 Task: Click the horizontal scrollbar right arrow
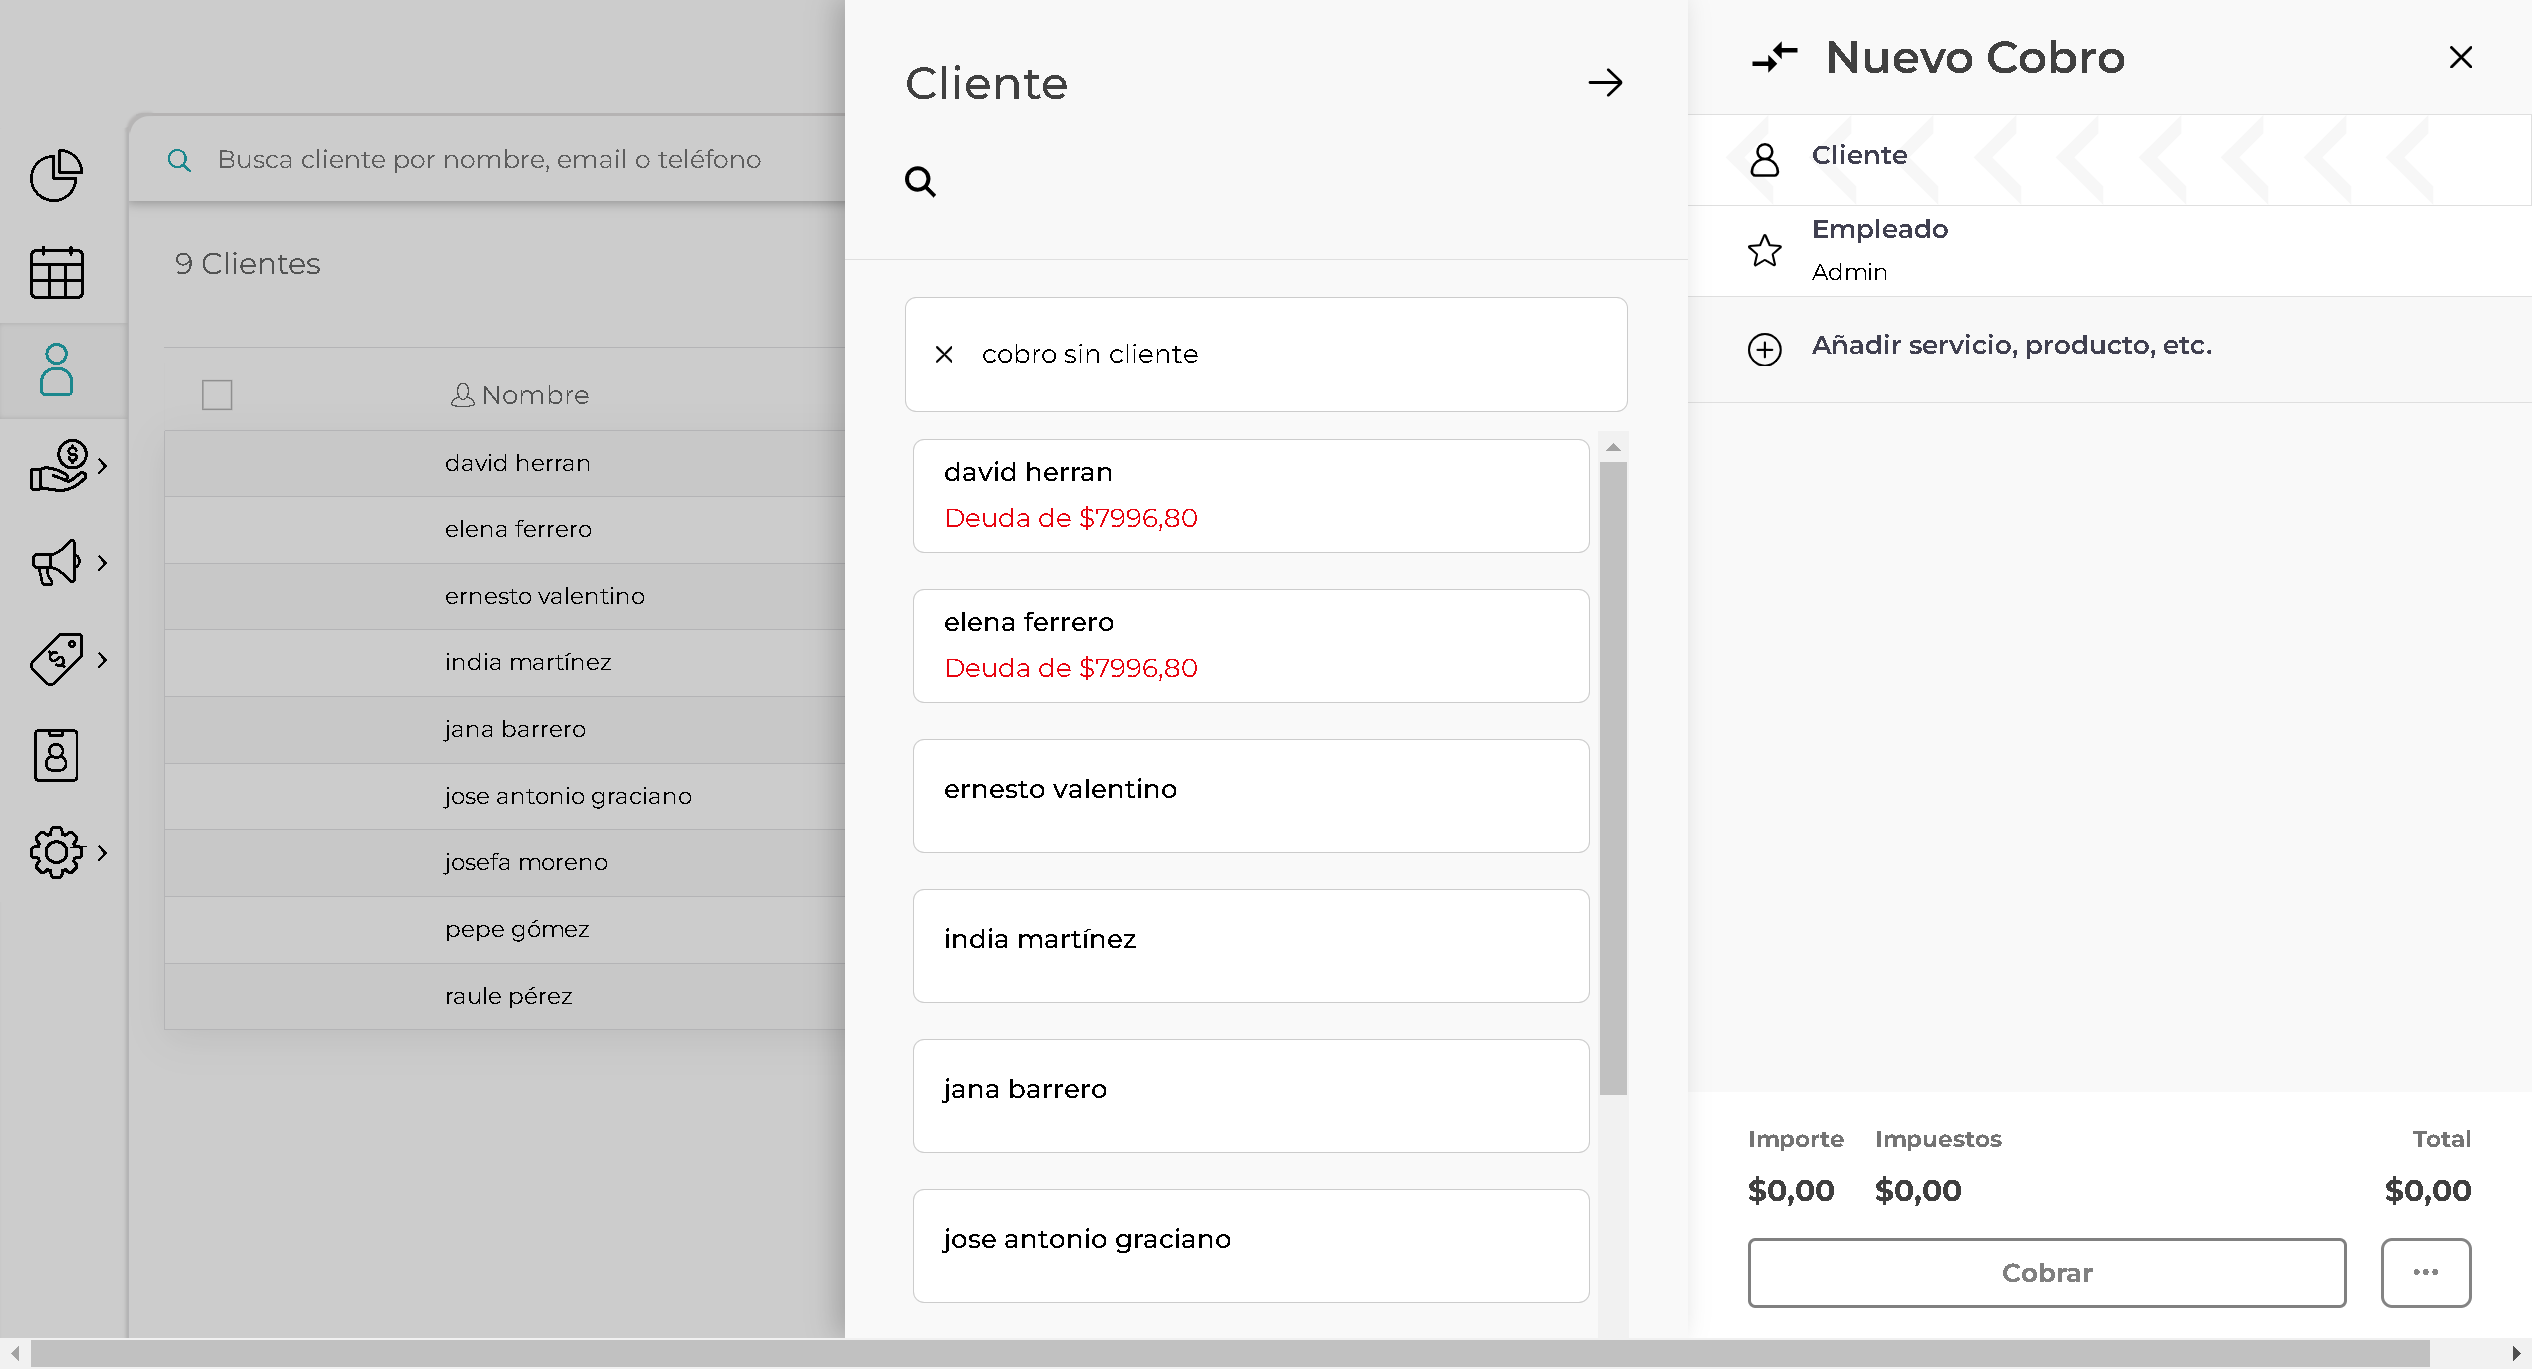tap(2516, 1354)
